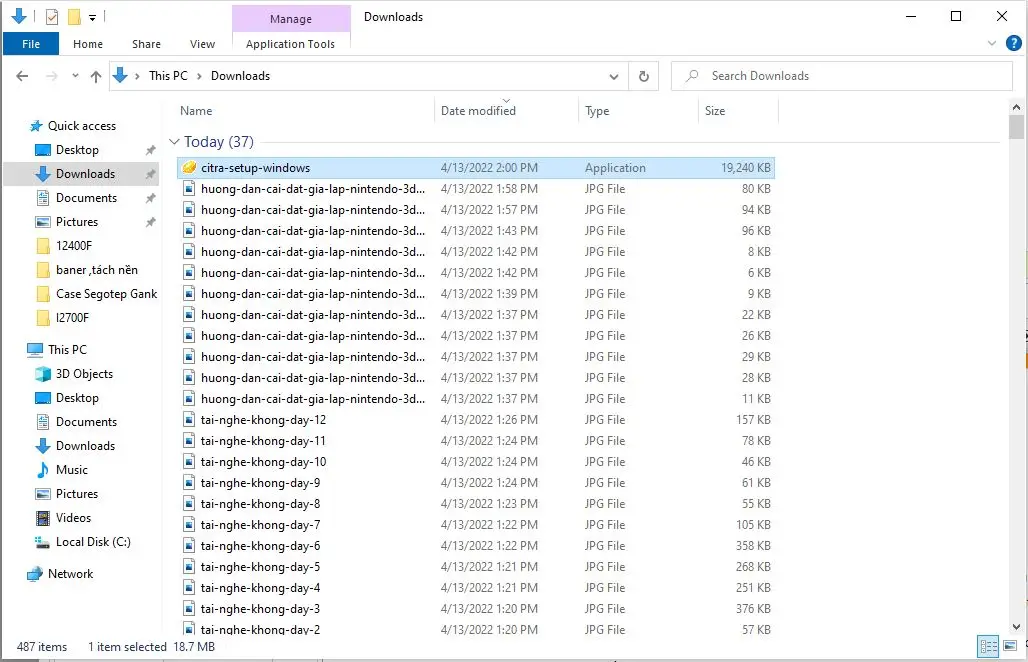Expand the ribbon with chevron arrow
Image resolution: width=1028 pixels, height=662 pixels.
coord(992,44)
